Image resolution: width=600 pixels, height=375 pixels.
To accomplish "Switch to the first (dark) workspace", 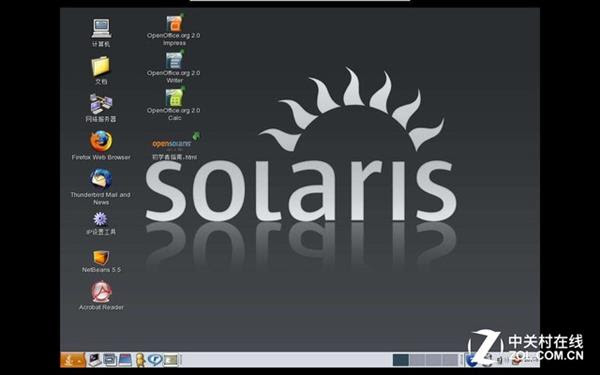I will (401, 360).
